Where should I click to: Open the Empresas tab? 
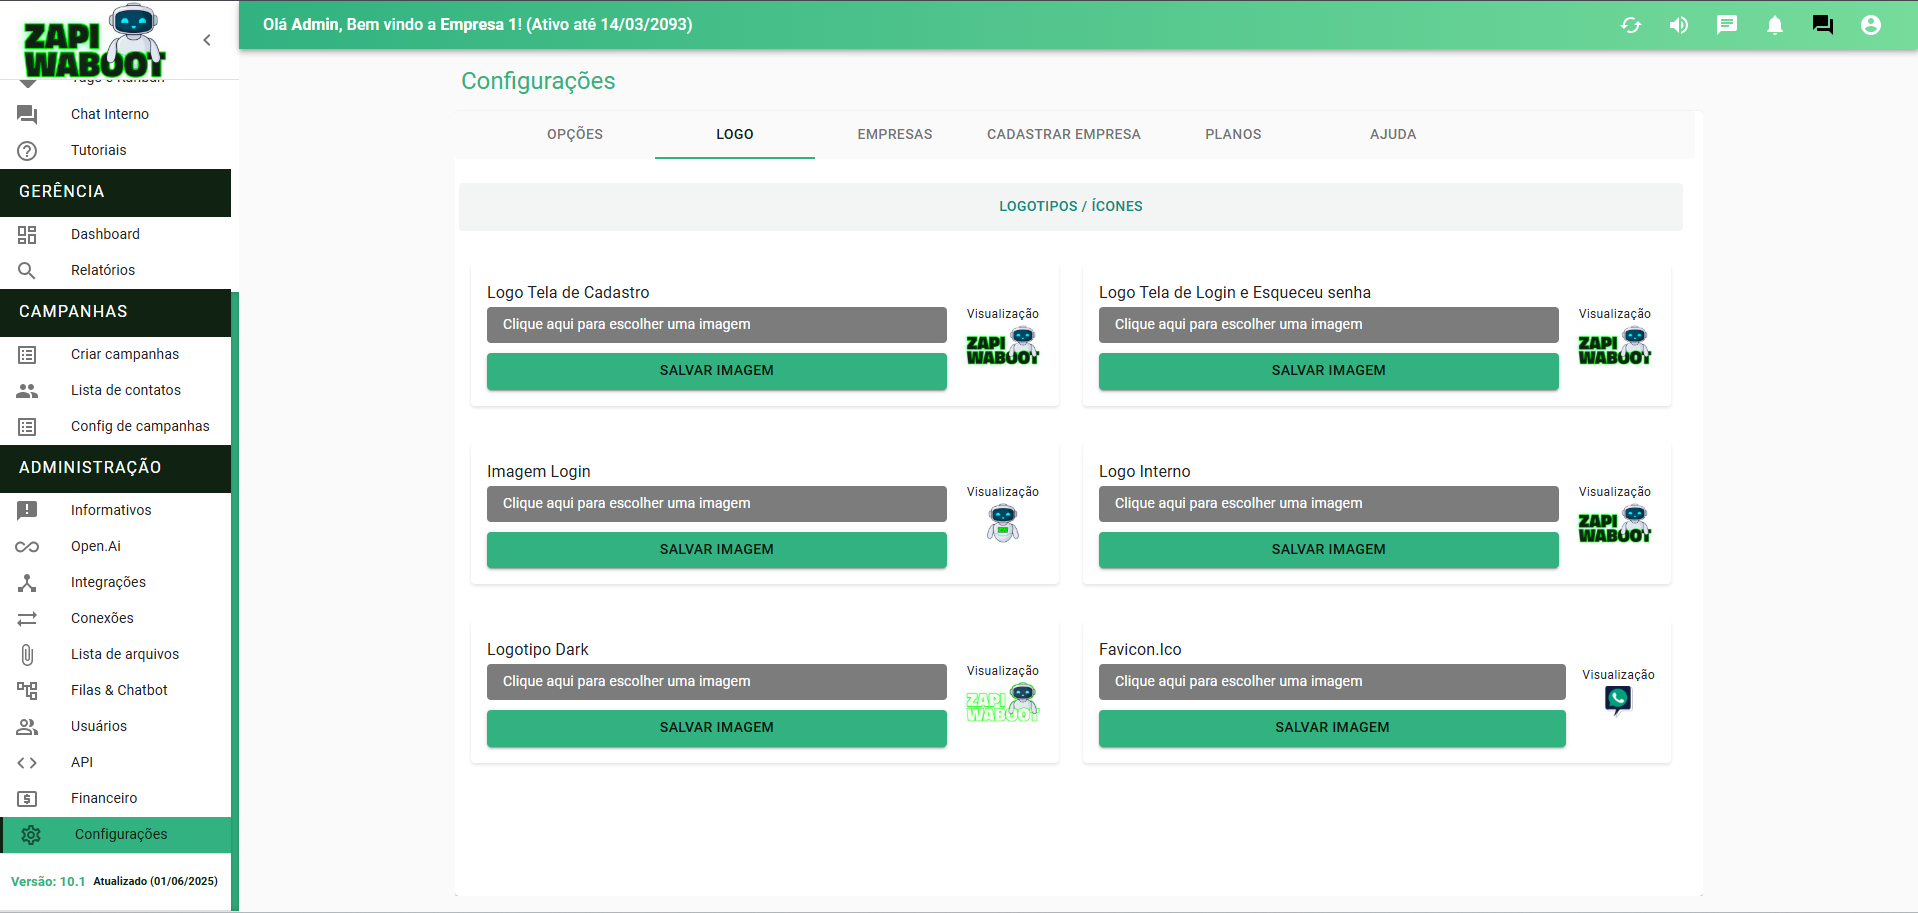895,134
